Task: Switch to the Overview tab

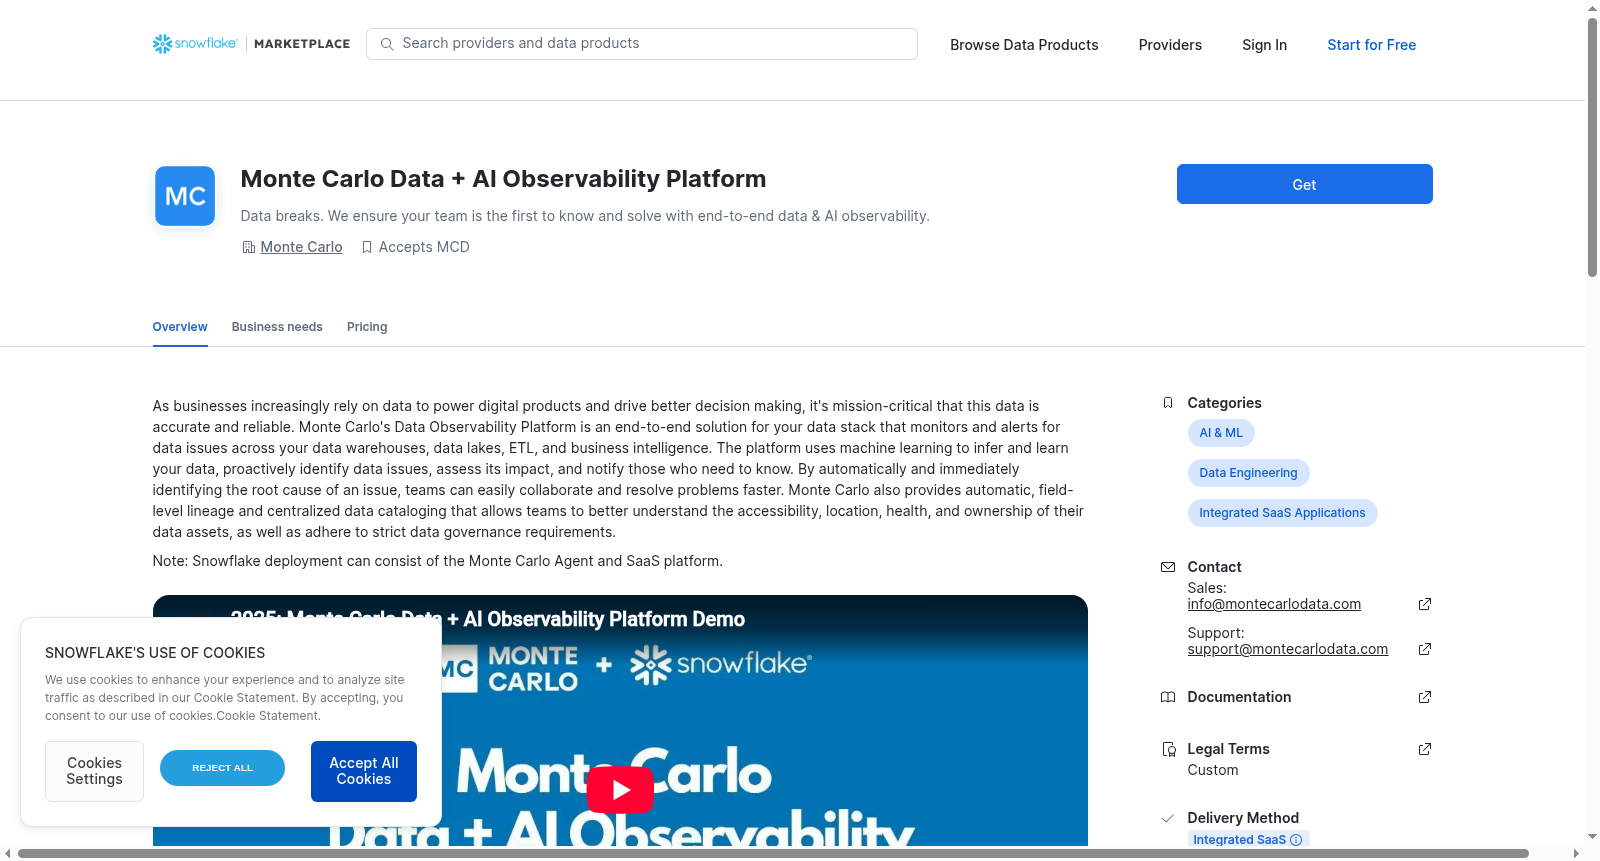Action: (x=180, y=327)
